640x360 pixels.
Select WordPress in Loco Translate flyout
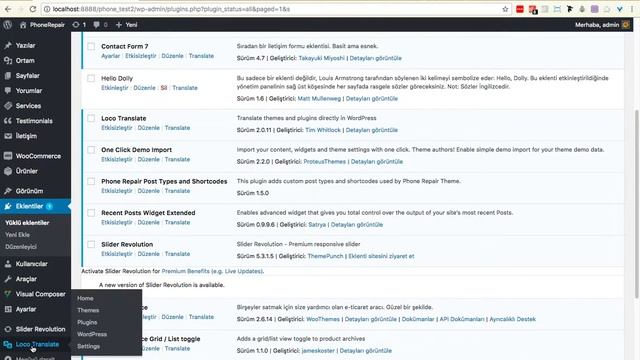tap(92, 334)
